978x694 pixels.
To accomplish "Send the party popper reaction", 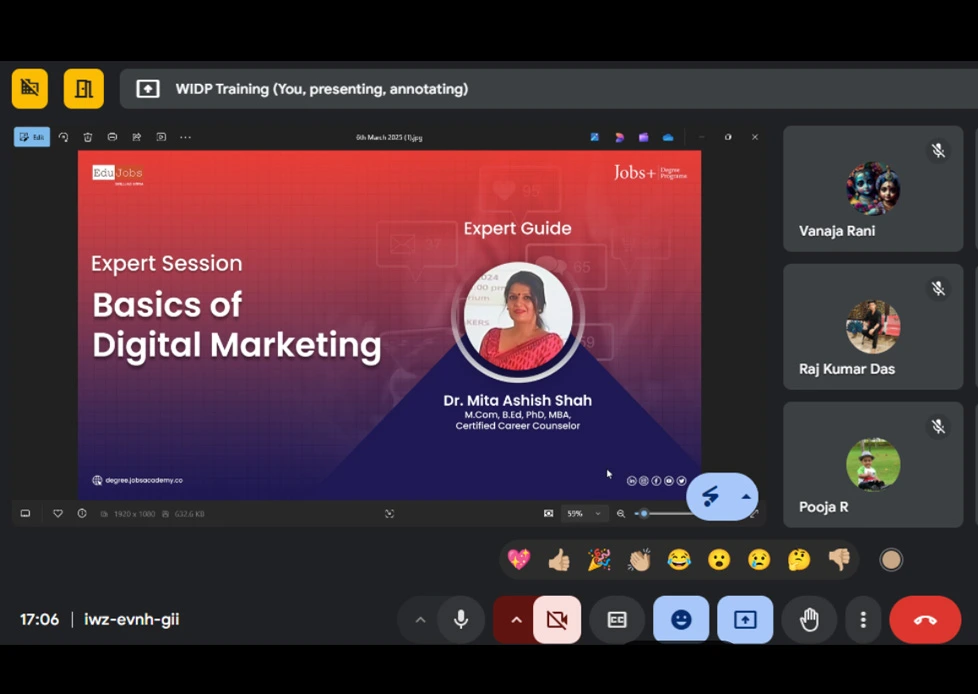I will coord(599,559).
